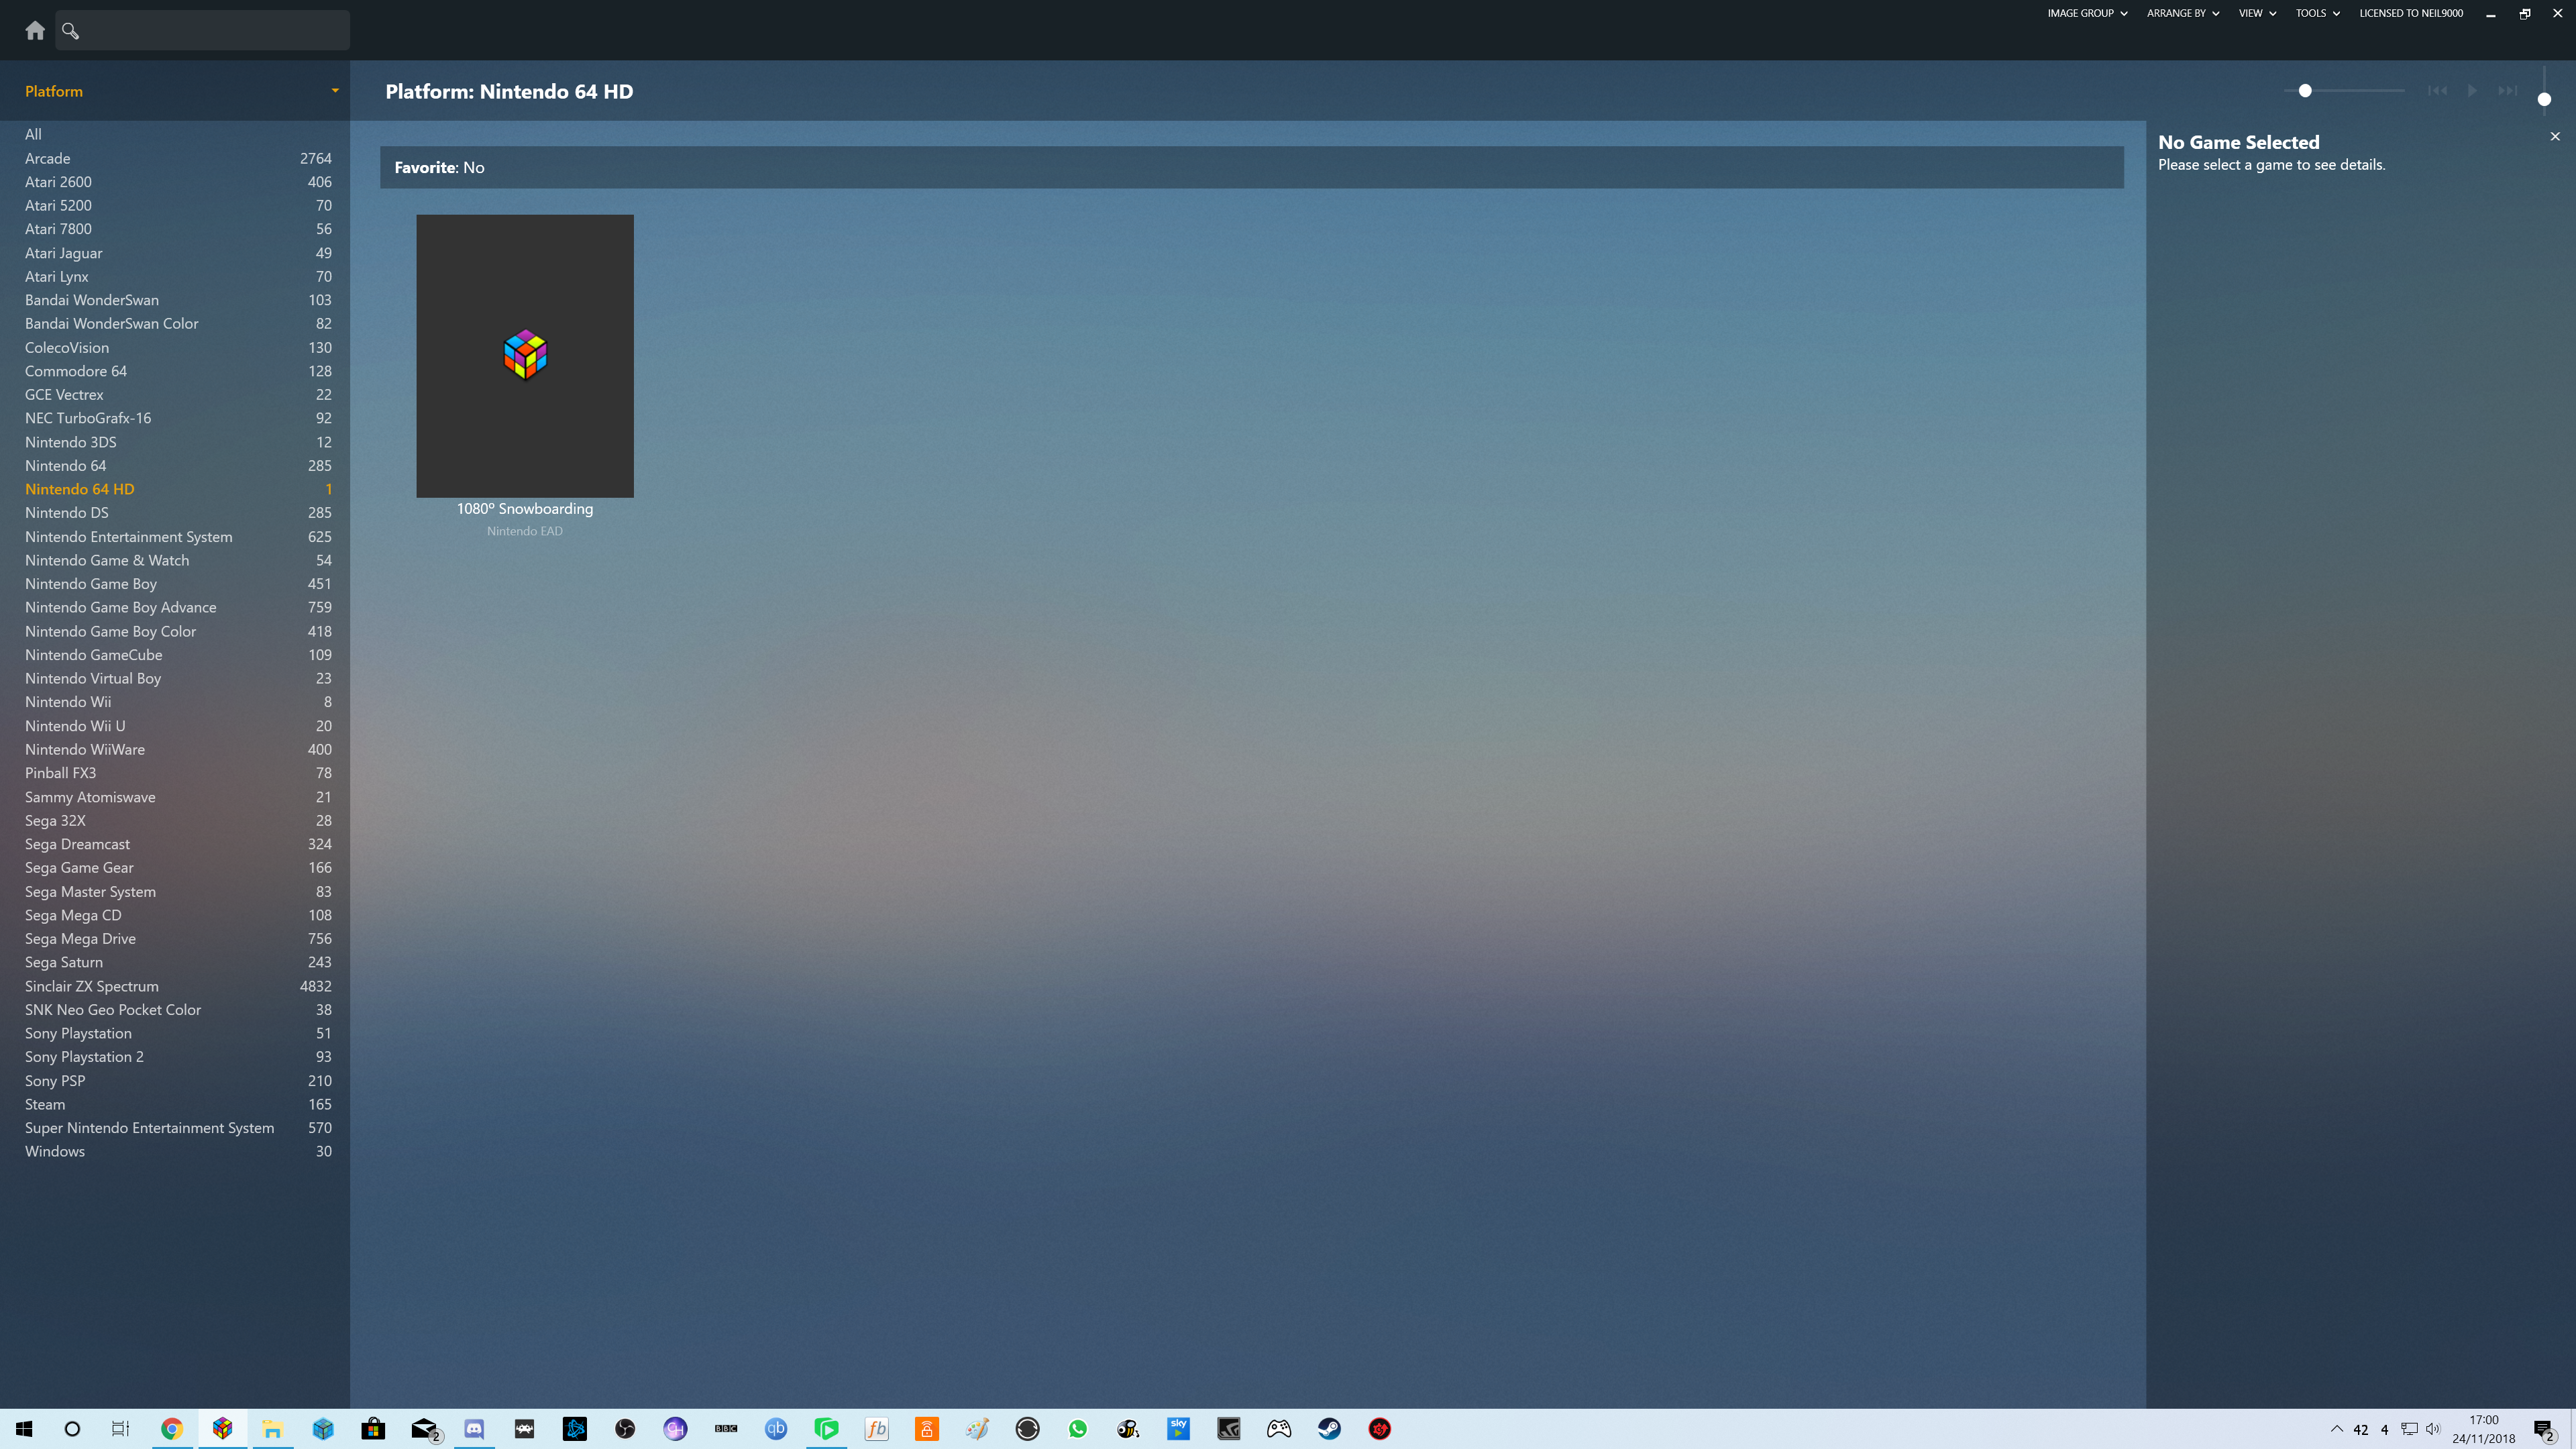Viewport: 2576px width, 1449px height.
Task: Click the Licensed To Neil9000 label
Action: [x=2411, y=13]
